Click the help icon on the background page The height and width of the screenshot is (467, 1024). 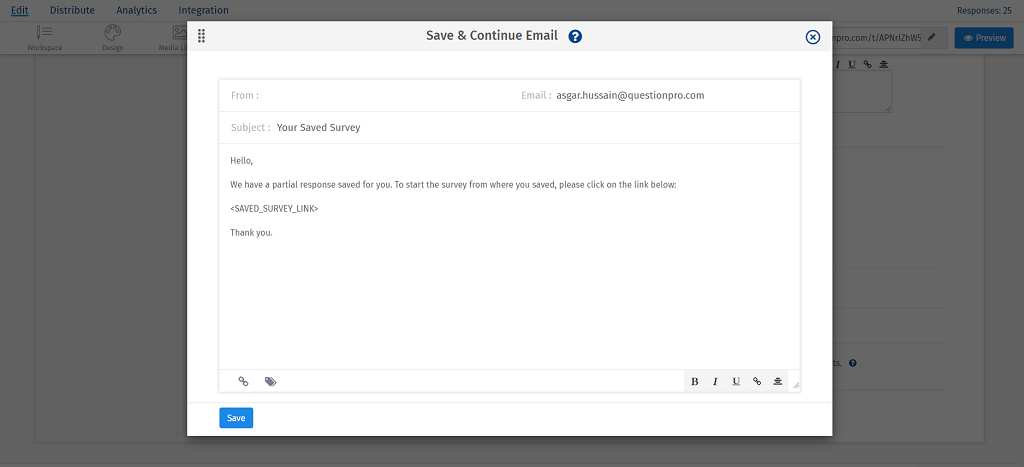coord(853,363)
